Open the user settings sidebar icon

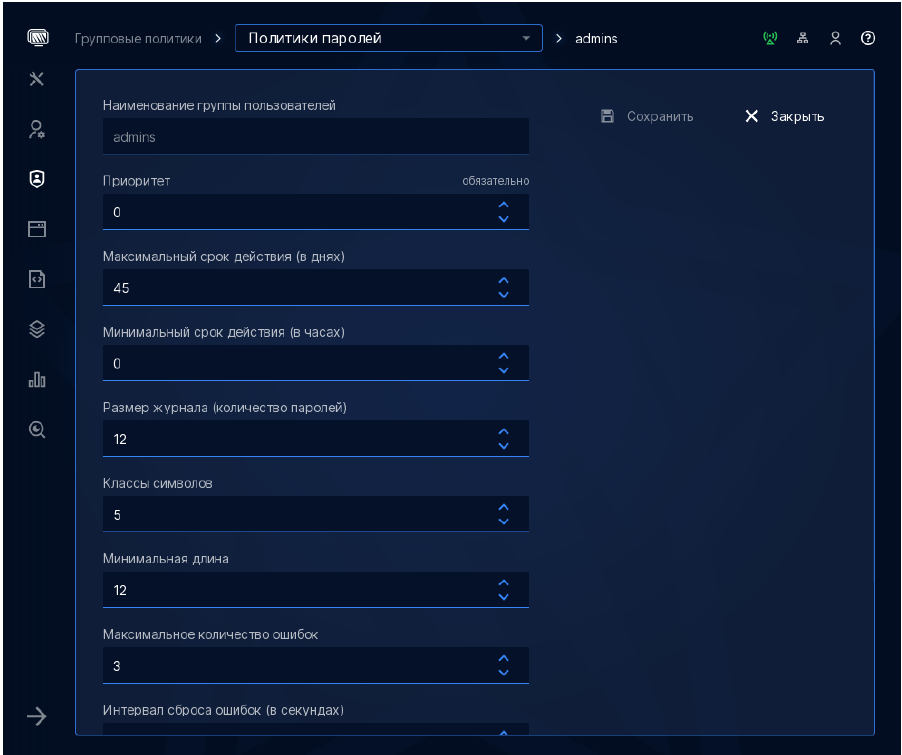click(37, 129)
